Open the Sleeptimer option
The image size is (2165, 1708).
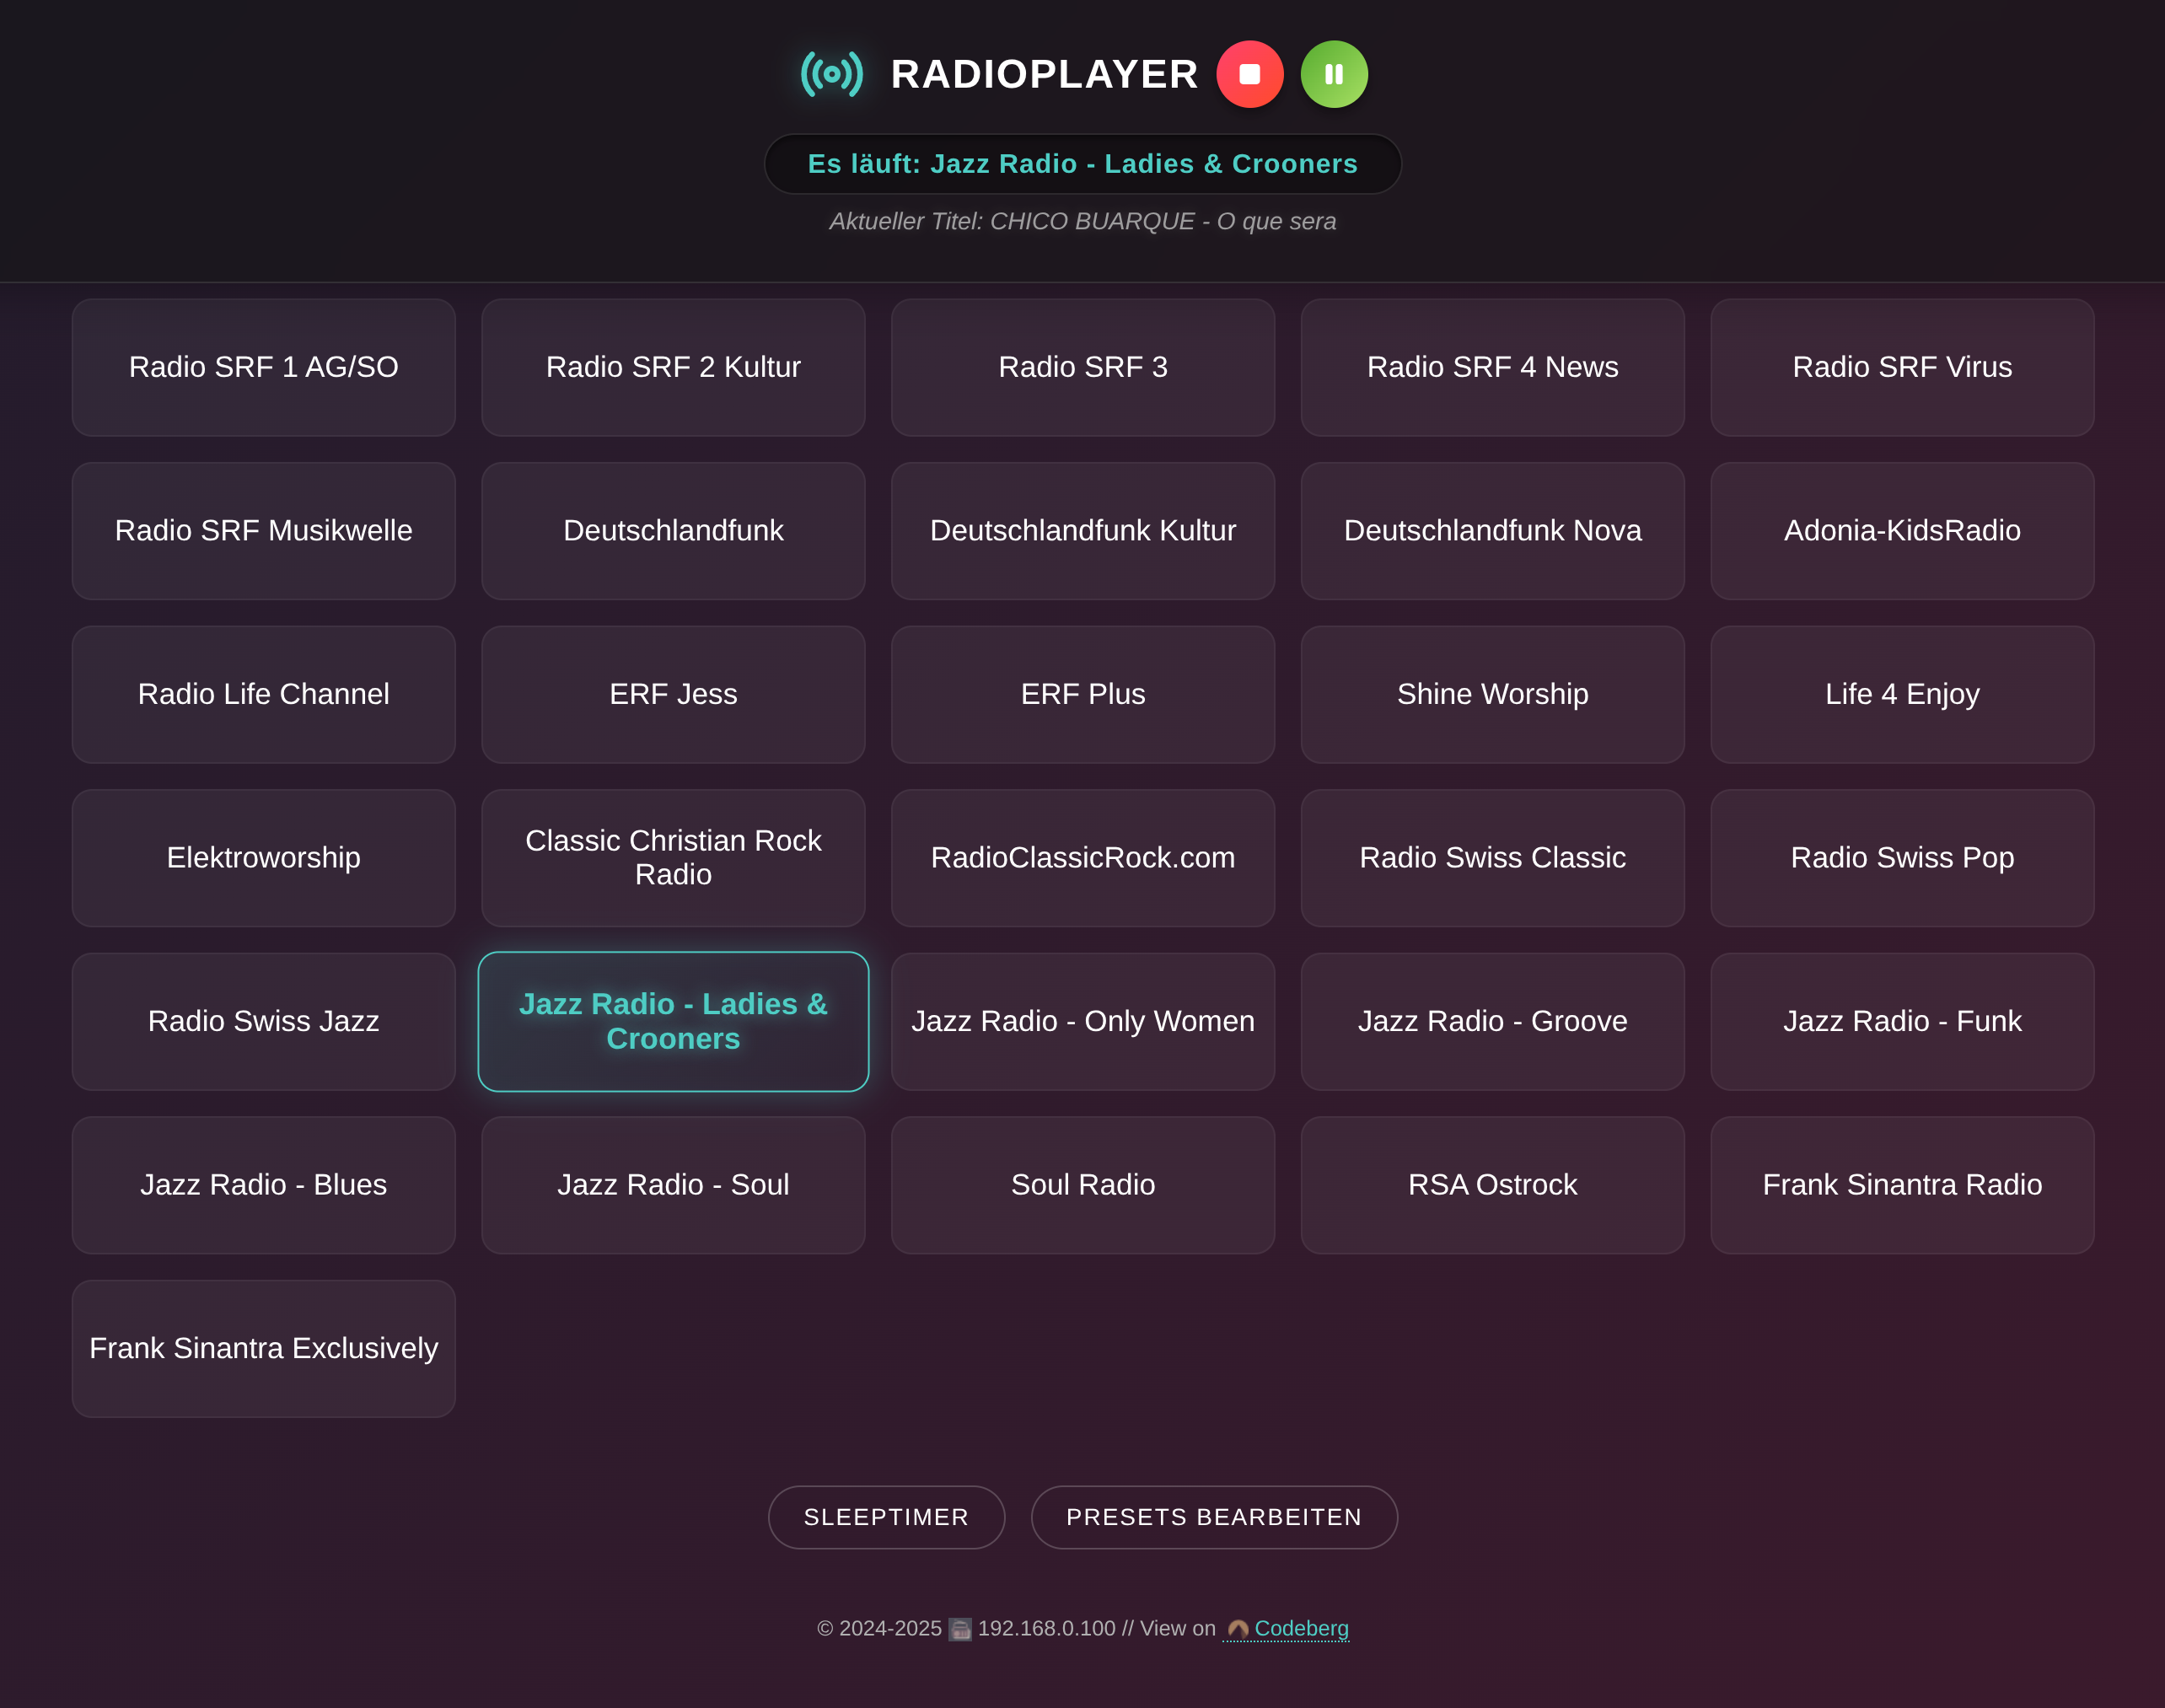885,1517
